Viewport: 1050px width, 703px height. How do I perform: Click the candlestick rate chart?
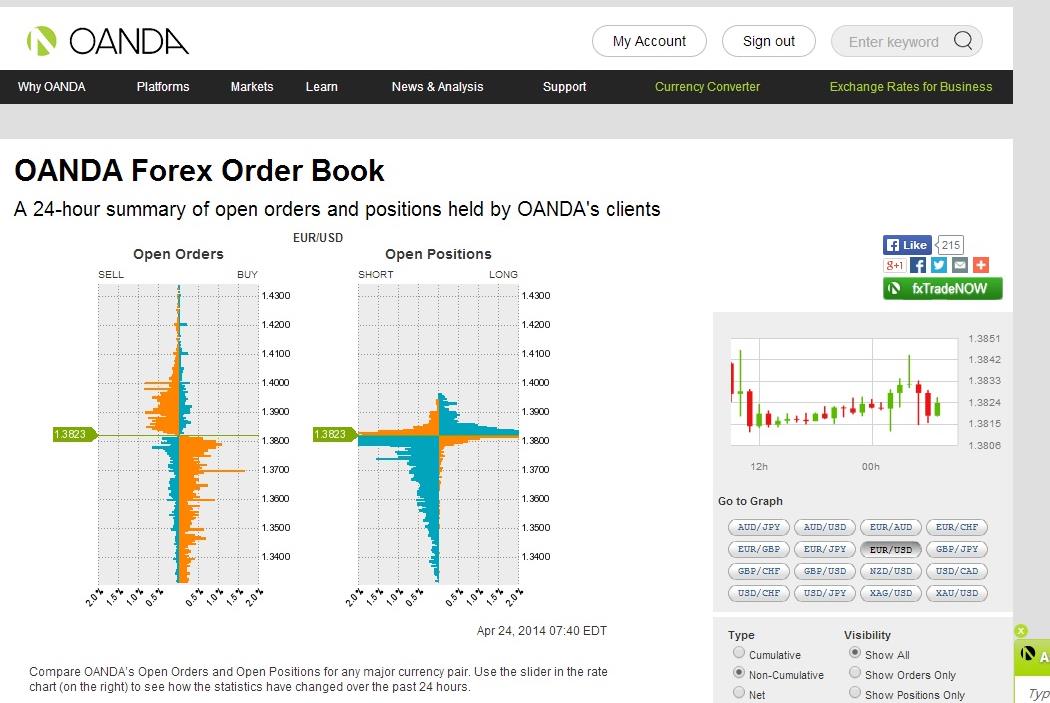(x=844, y=392)
